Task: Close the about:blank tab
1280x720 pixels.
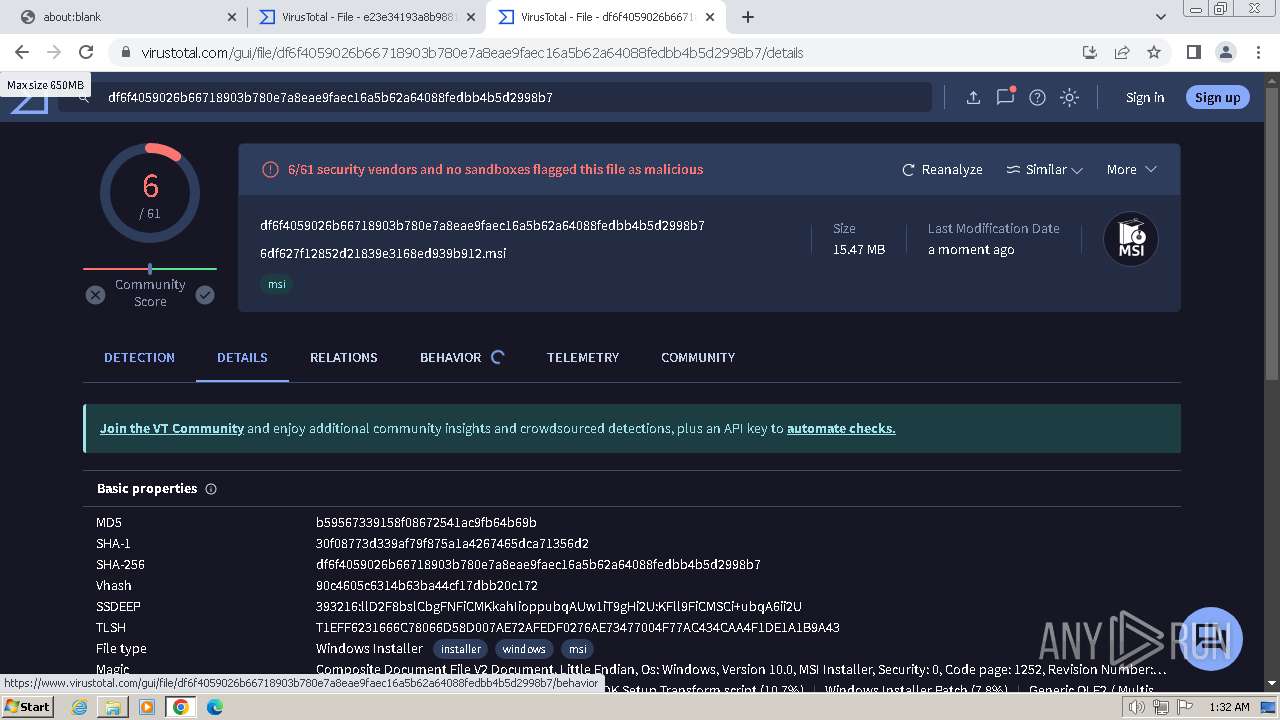Action: coord(232,17)
